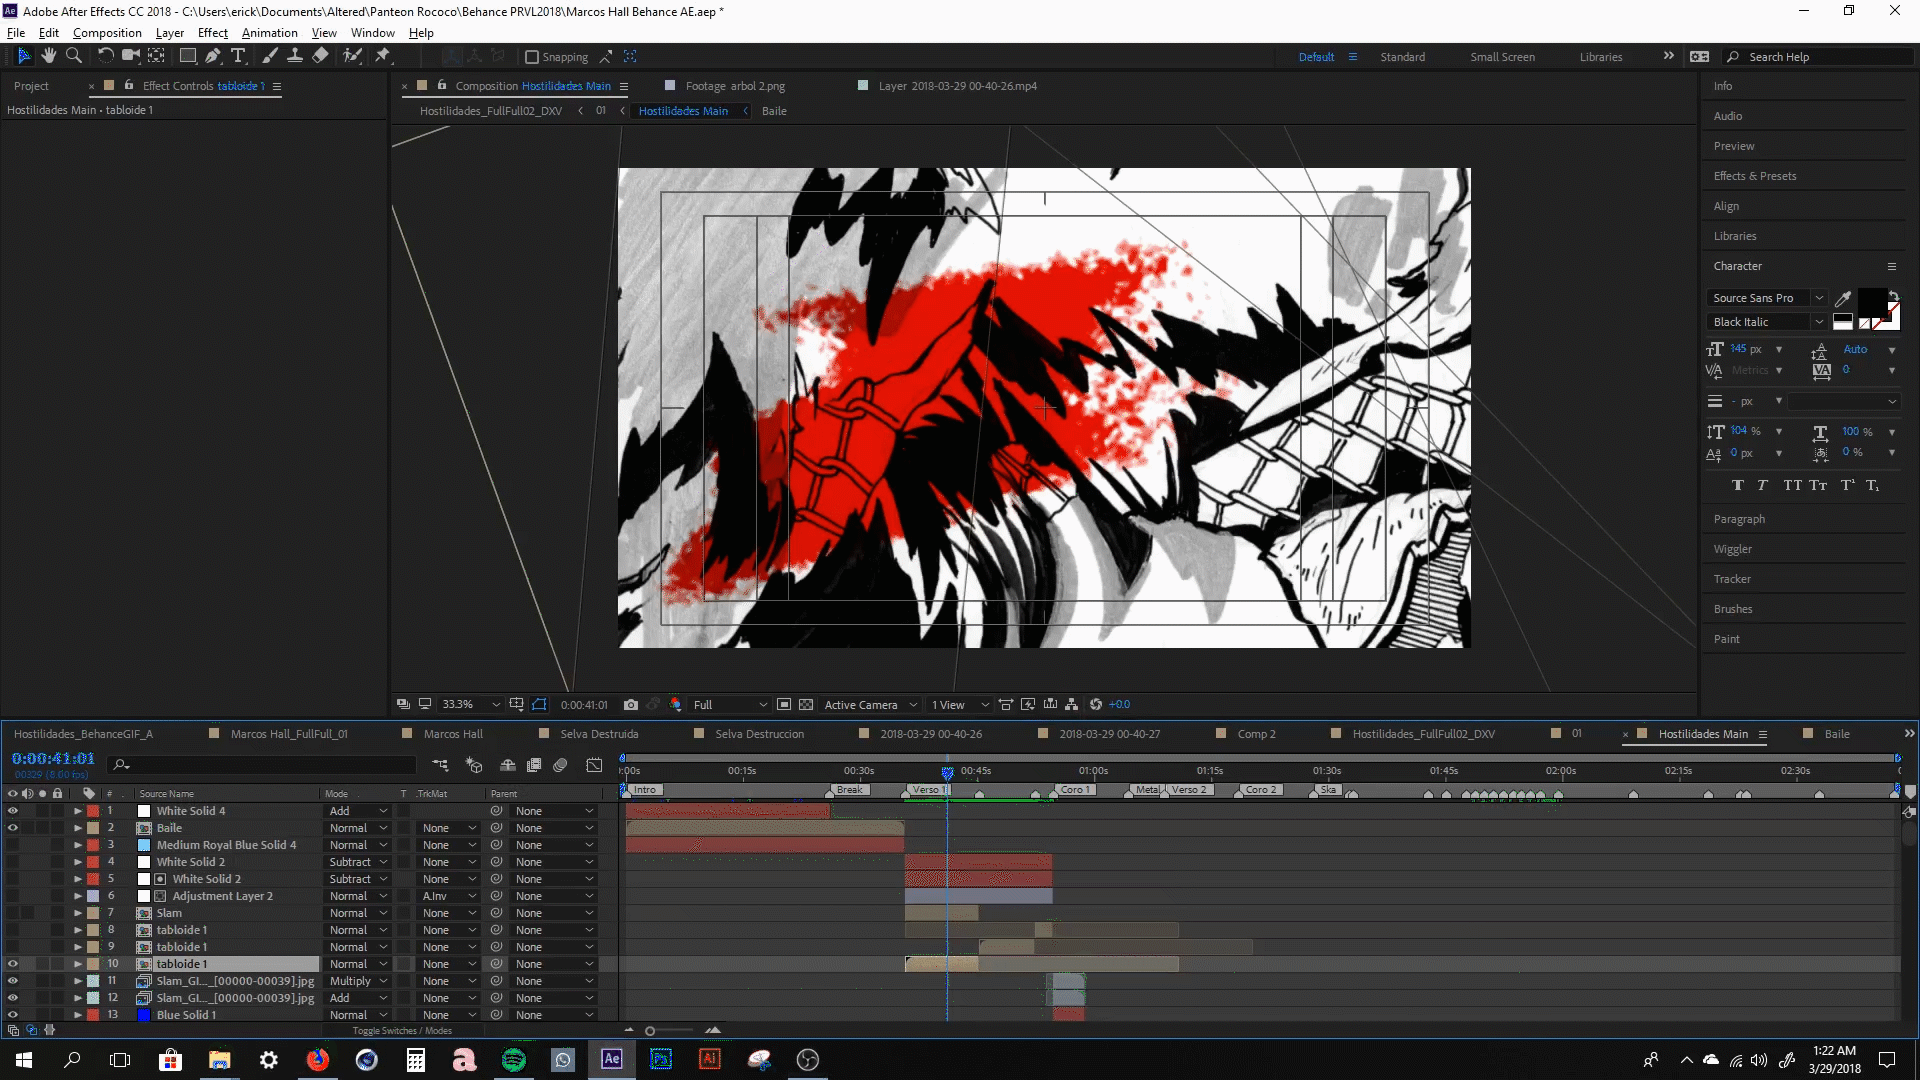
Task: Open the Footage arbol 2.png tab
Action: point(735,86)
